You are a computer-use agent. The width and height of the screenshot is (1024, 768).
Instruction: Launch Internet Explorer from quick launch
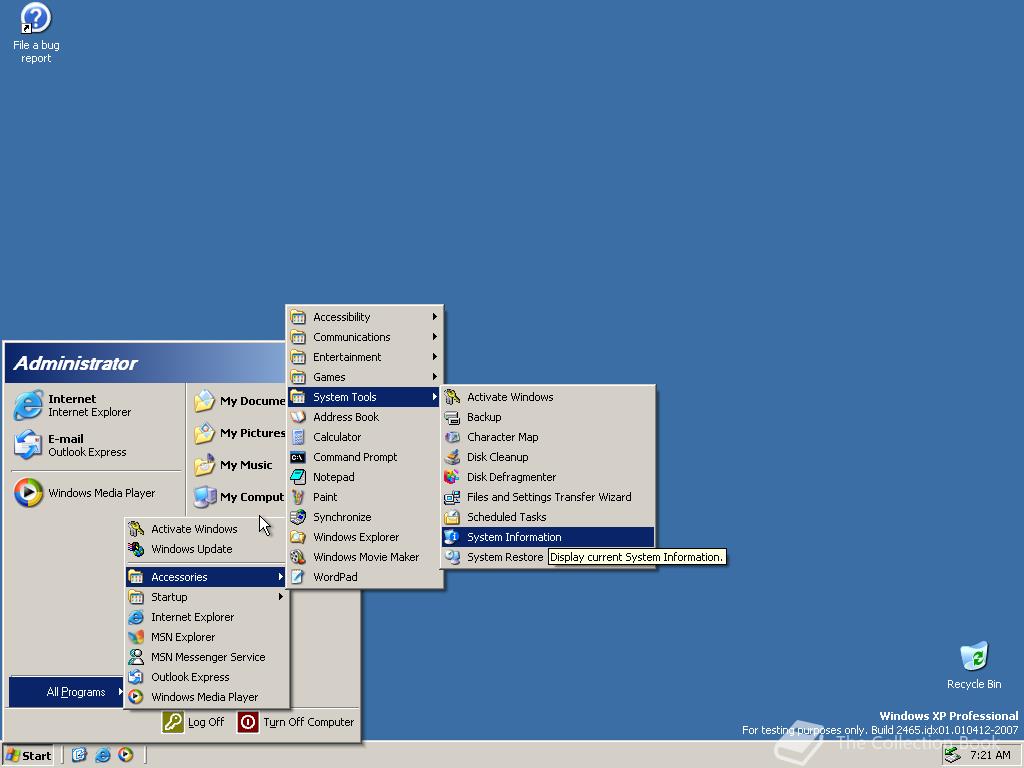click(x=103, y=755)
